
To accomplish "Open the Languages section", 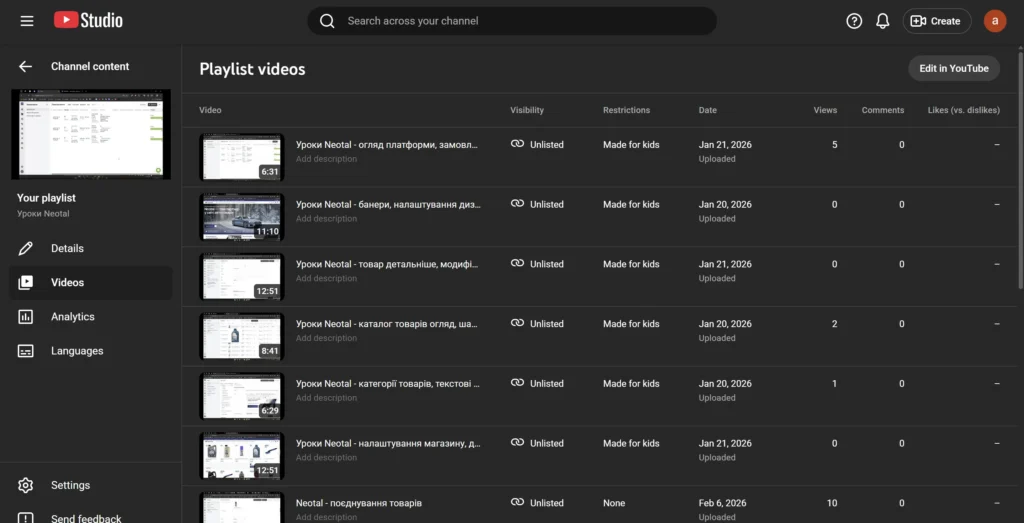I will point(77,351).
